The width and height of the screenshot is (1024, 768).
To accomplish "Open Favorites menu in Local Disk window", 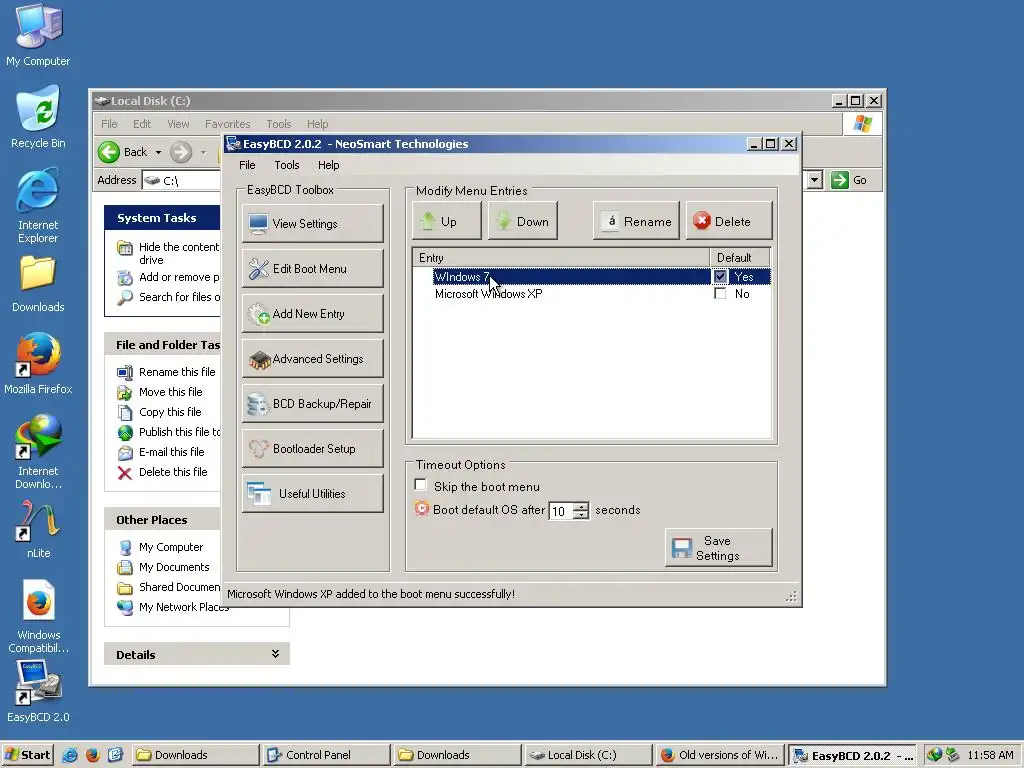I will (x=227, y=124).
